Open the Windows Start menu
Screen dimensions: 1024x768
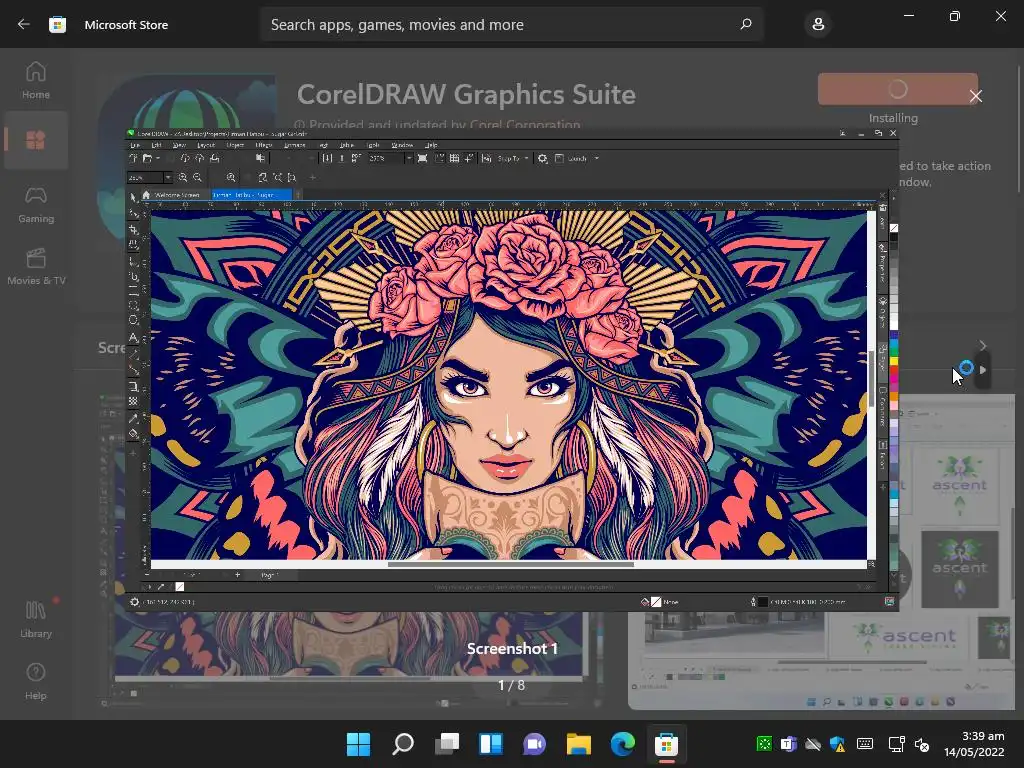coord(358,744)
